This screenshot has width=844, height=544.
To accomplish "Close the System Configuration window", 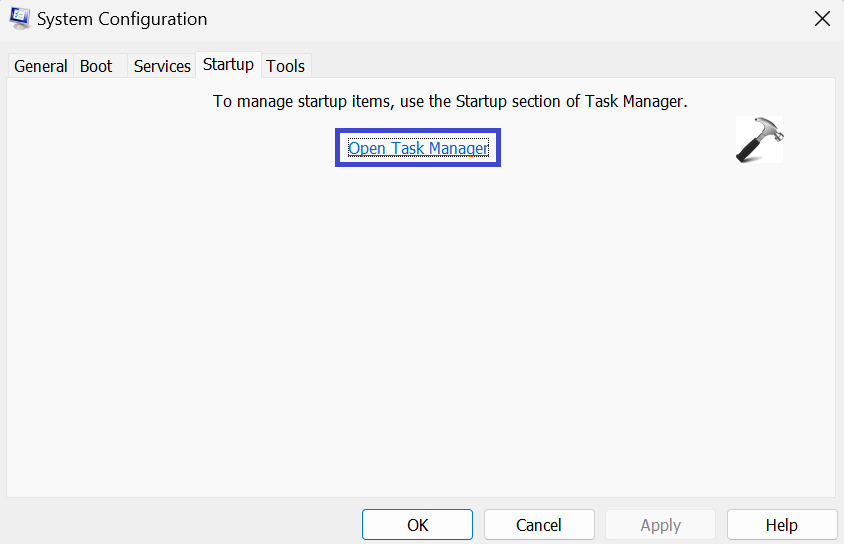I will [822, 19].
